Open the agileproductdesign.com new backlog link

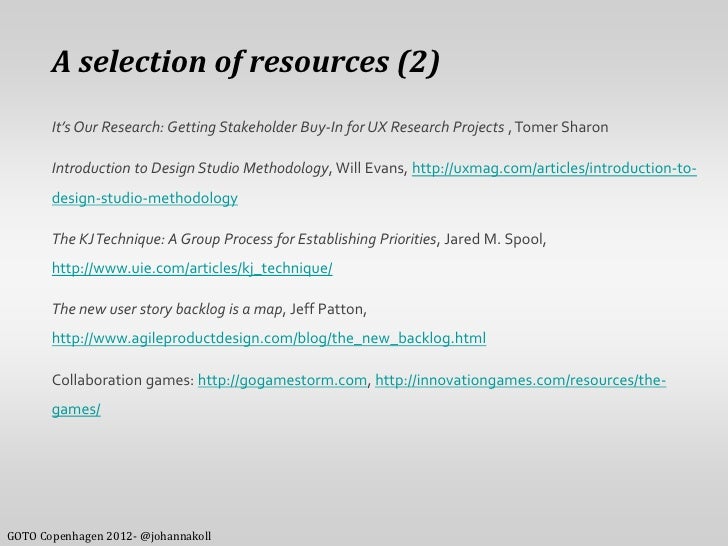click(x=269, y=338)
